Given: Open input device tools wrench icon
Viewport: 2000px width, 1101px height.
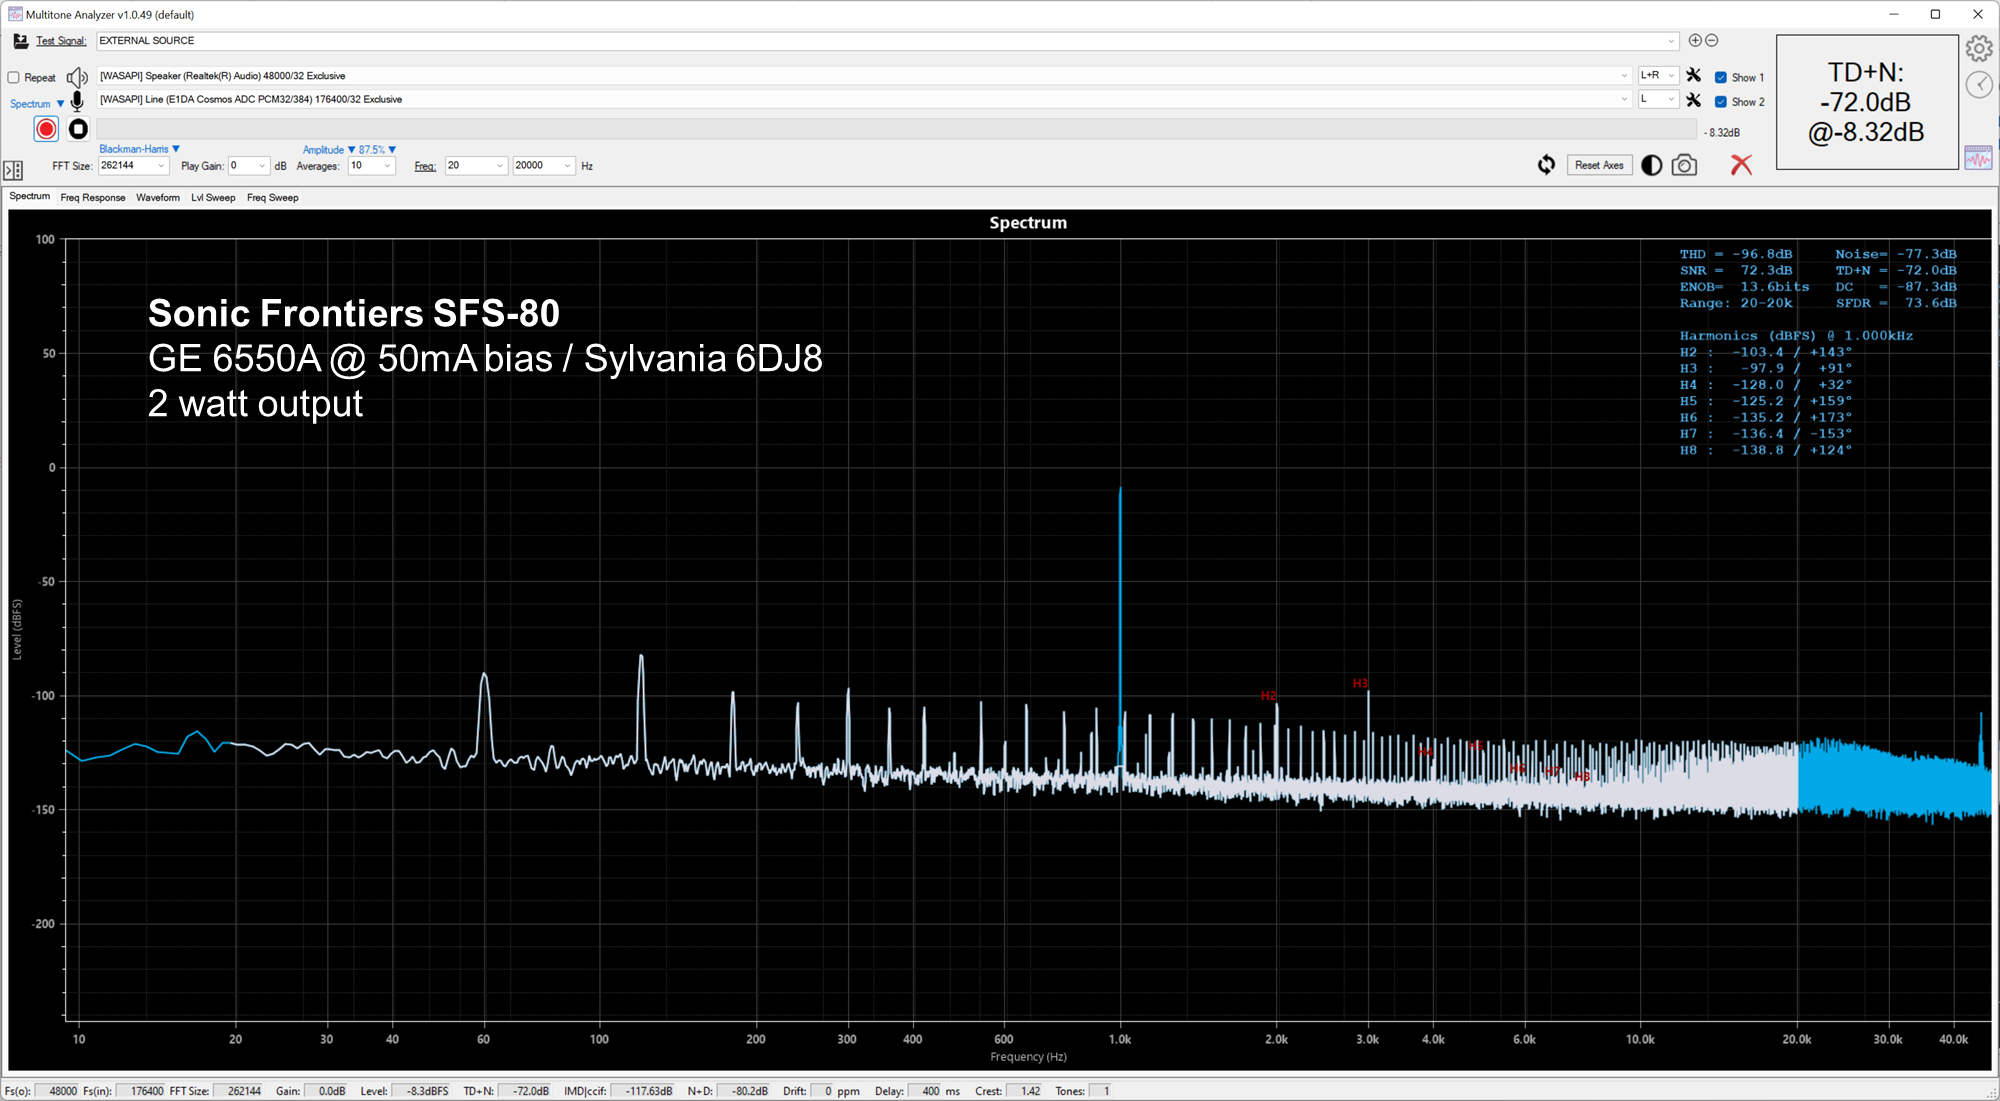Looking at the screenshot, I should 1693,100.
